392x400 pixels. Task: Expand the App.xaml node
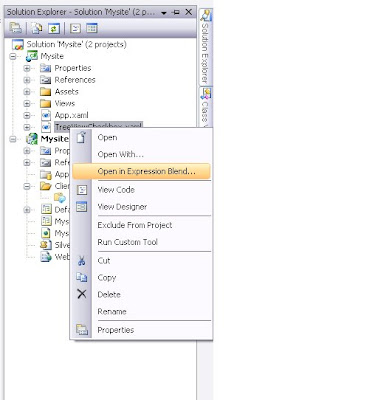click(27, 115)
